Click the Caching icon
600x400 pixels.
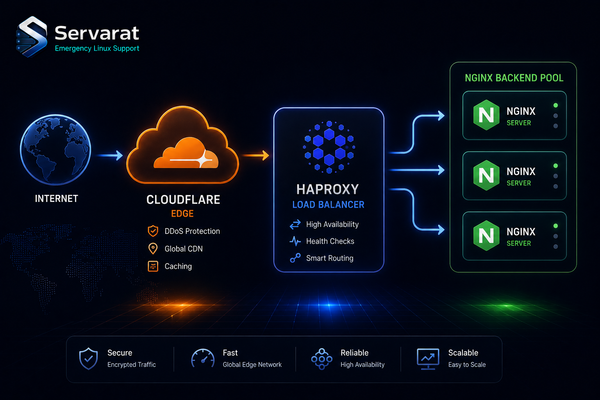pos(153,266)
